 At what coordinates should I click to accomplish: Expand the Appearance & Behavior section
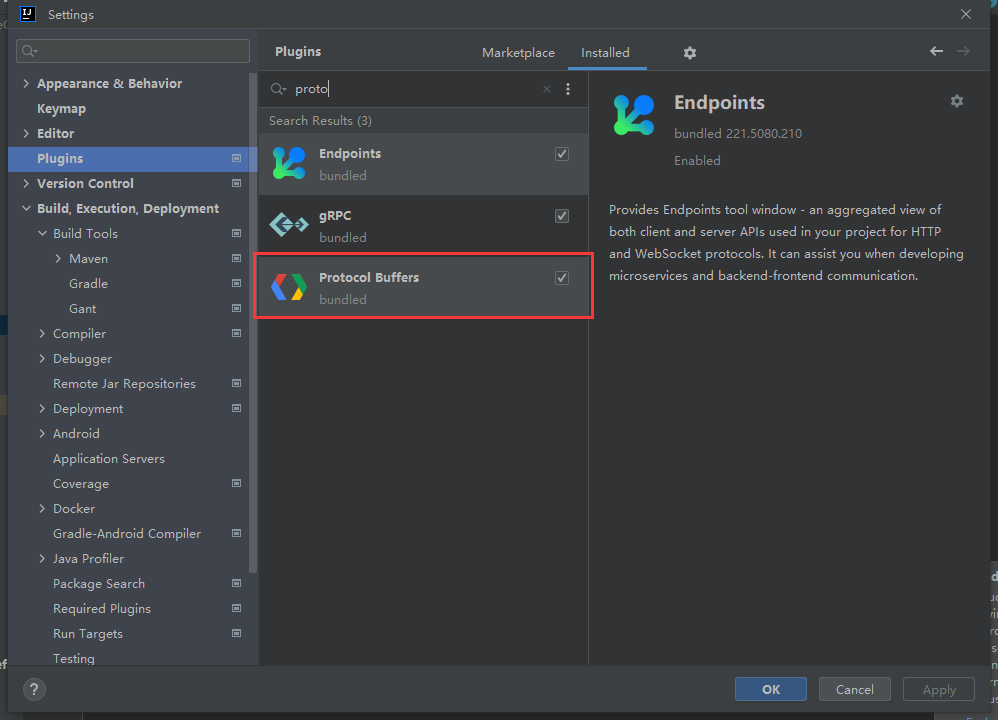[26, 84]
